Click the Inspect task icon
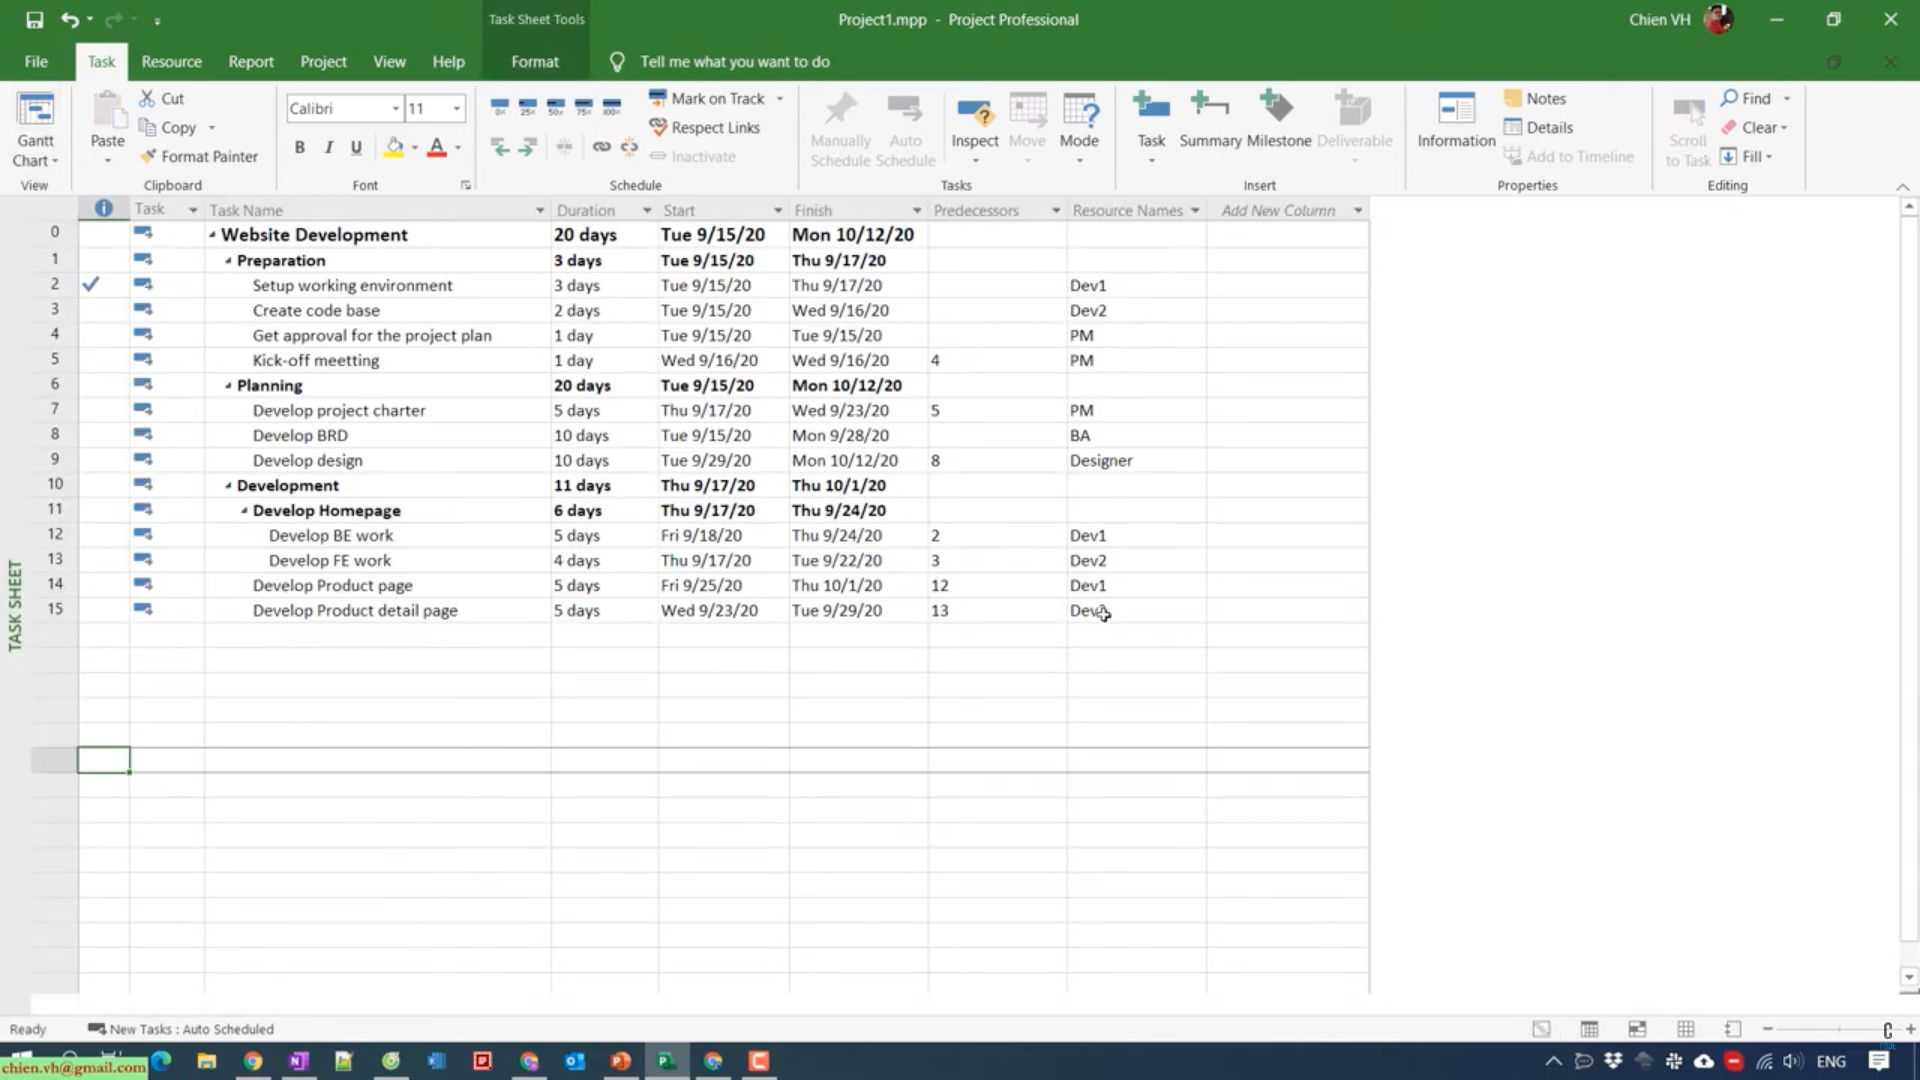The height and width of the screenshot is (1080, 1920). pos(974,120)
